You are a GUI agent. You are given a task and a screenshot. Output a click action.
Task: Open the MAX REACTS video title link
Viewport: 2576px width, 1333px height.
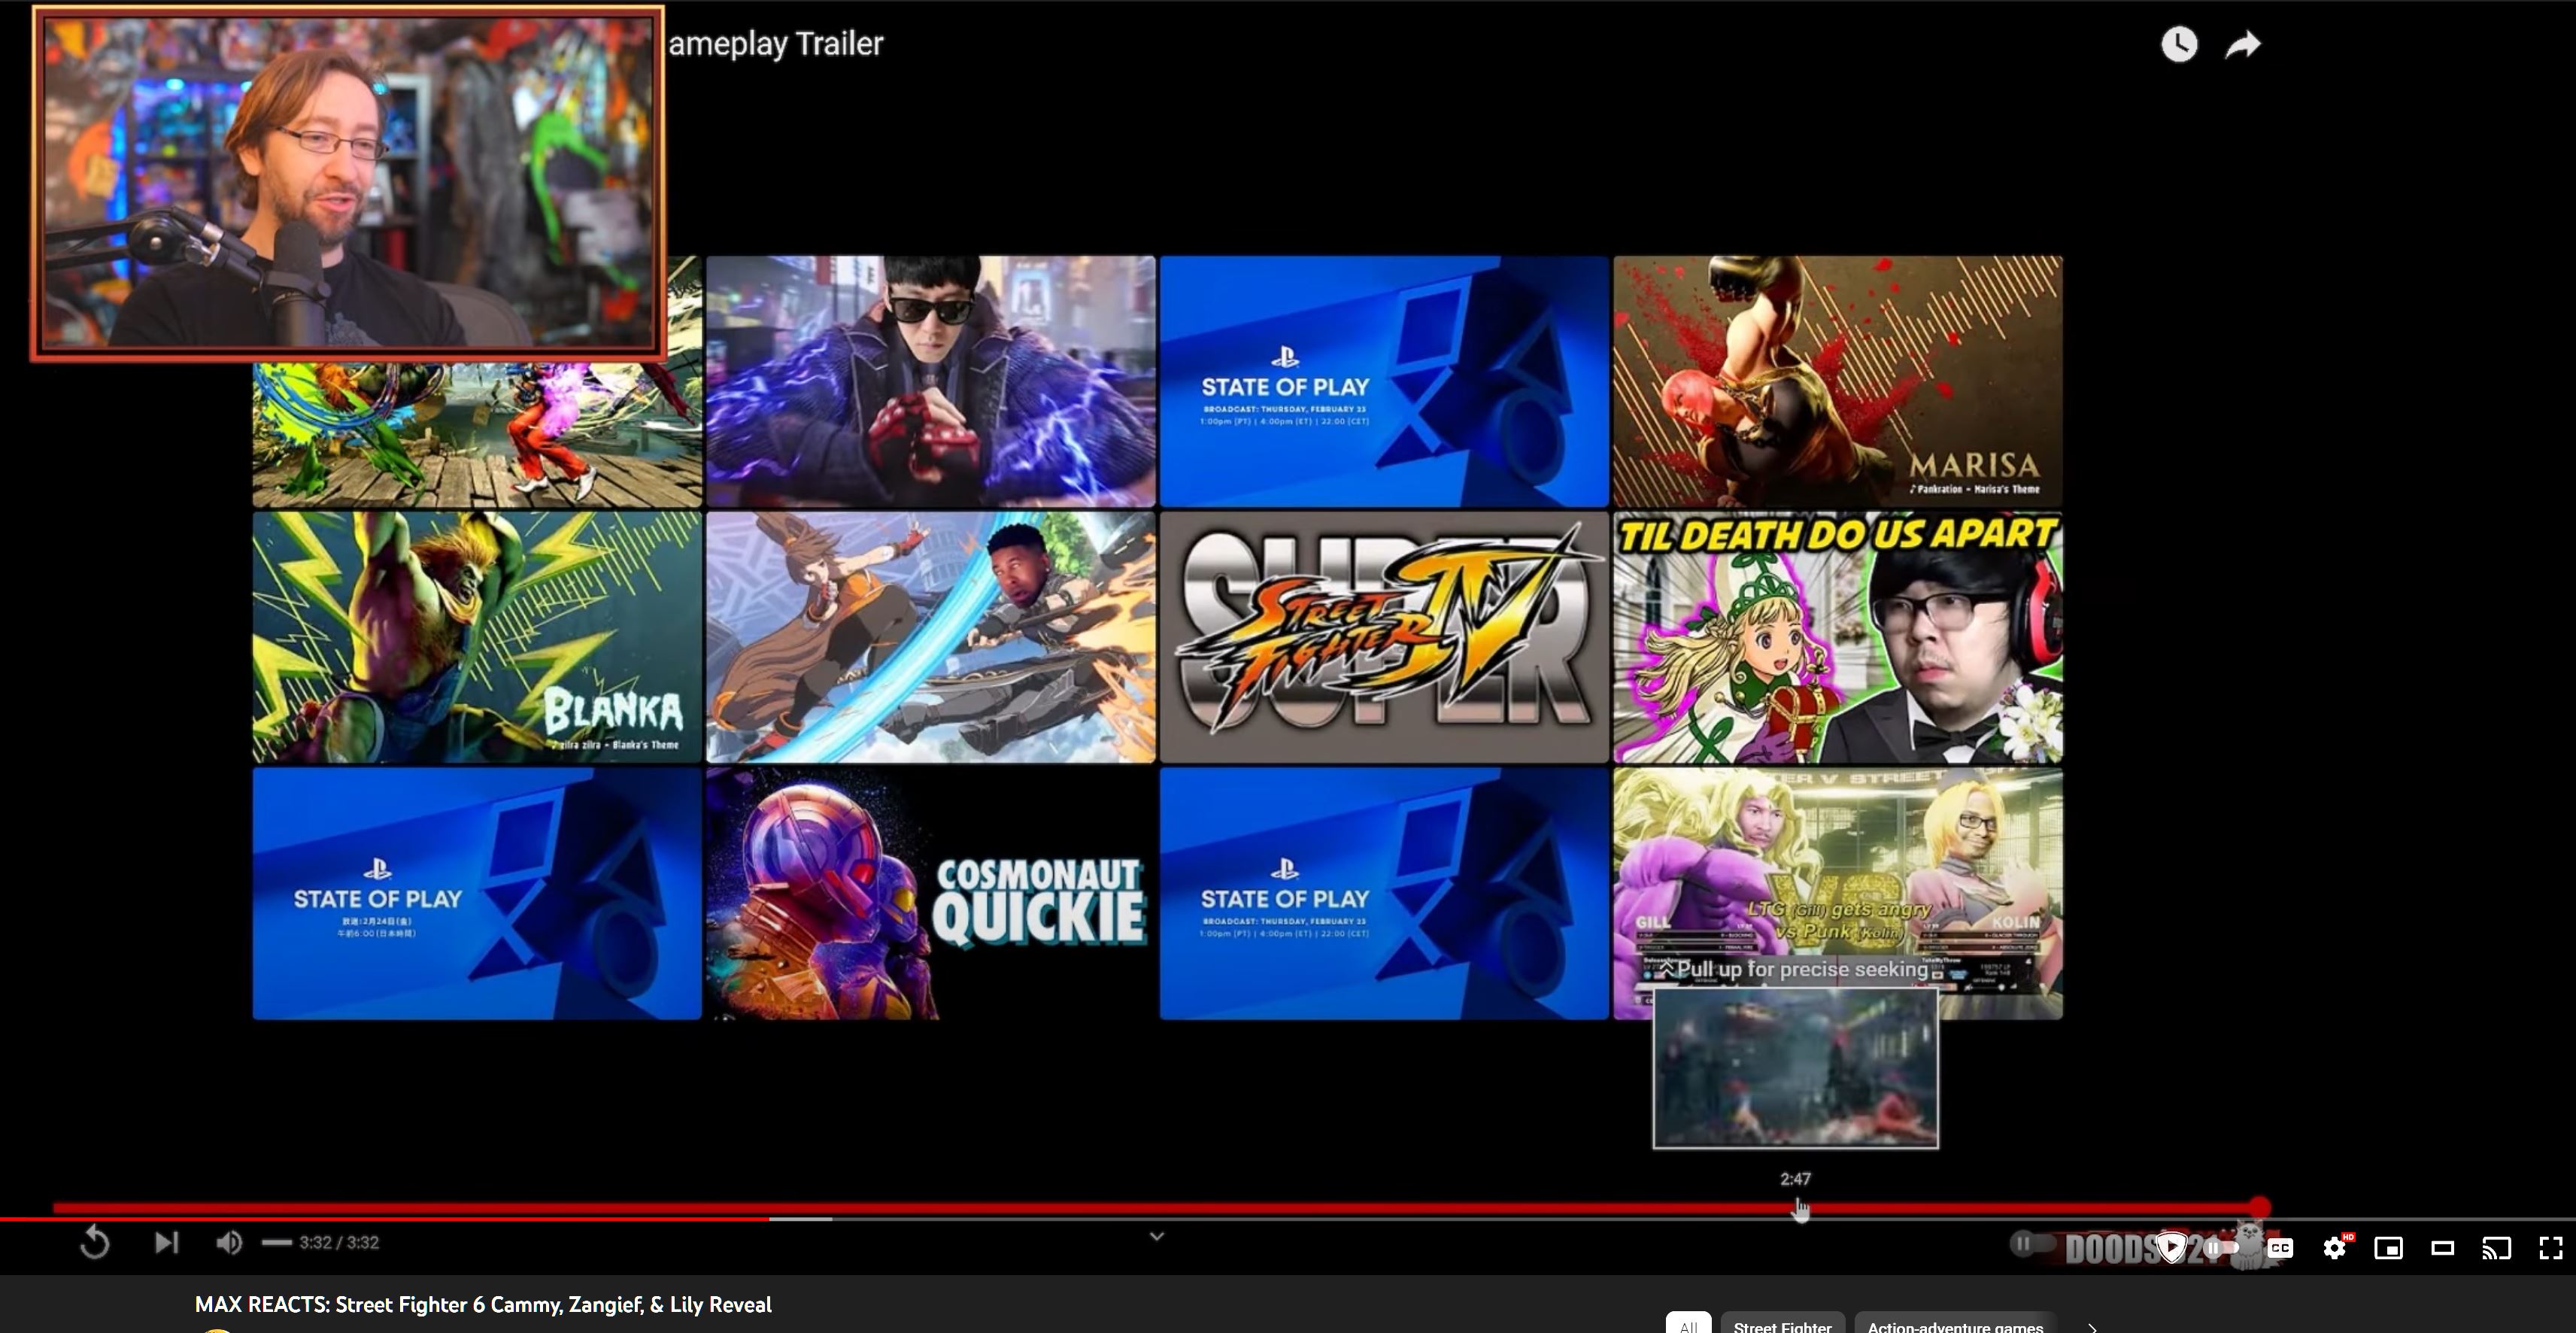483,1304
